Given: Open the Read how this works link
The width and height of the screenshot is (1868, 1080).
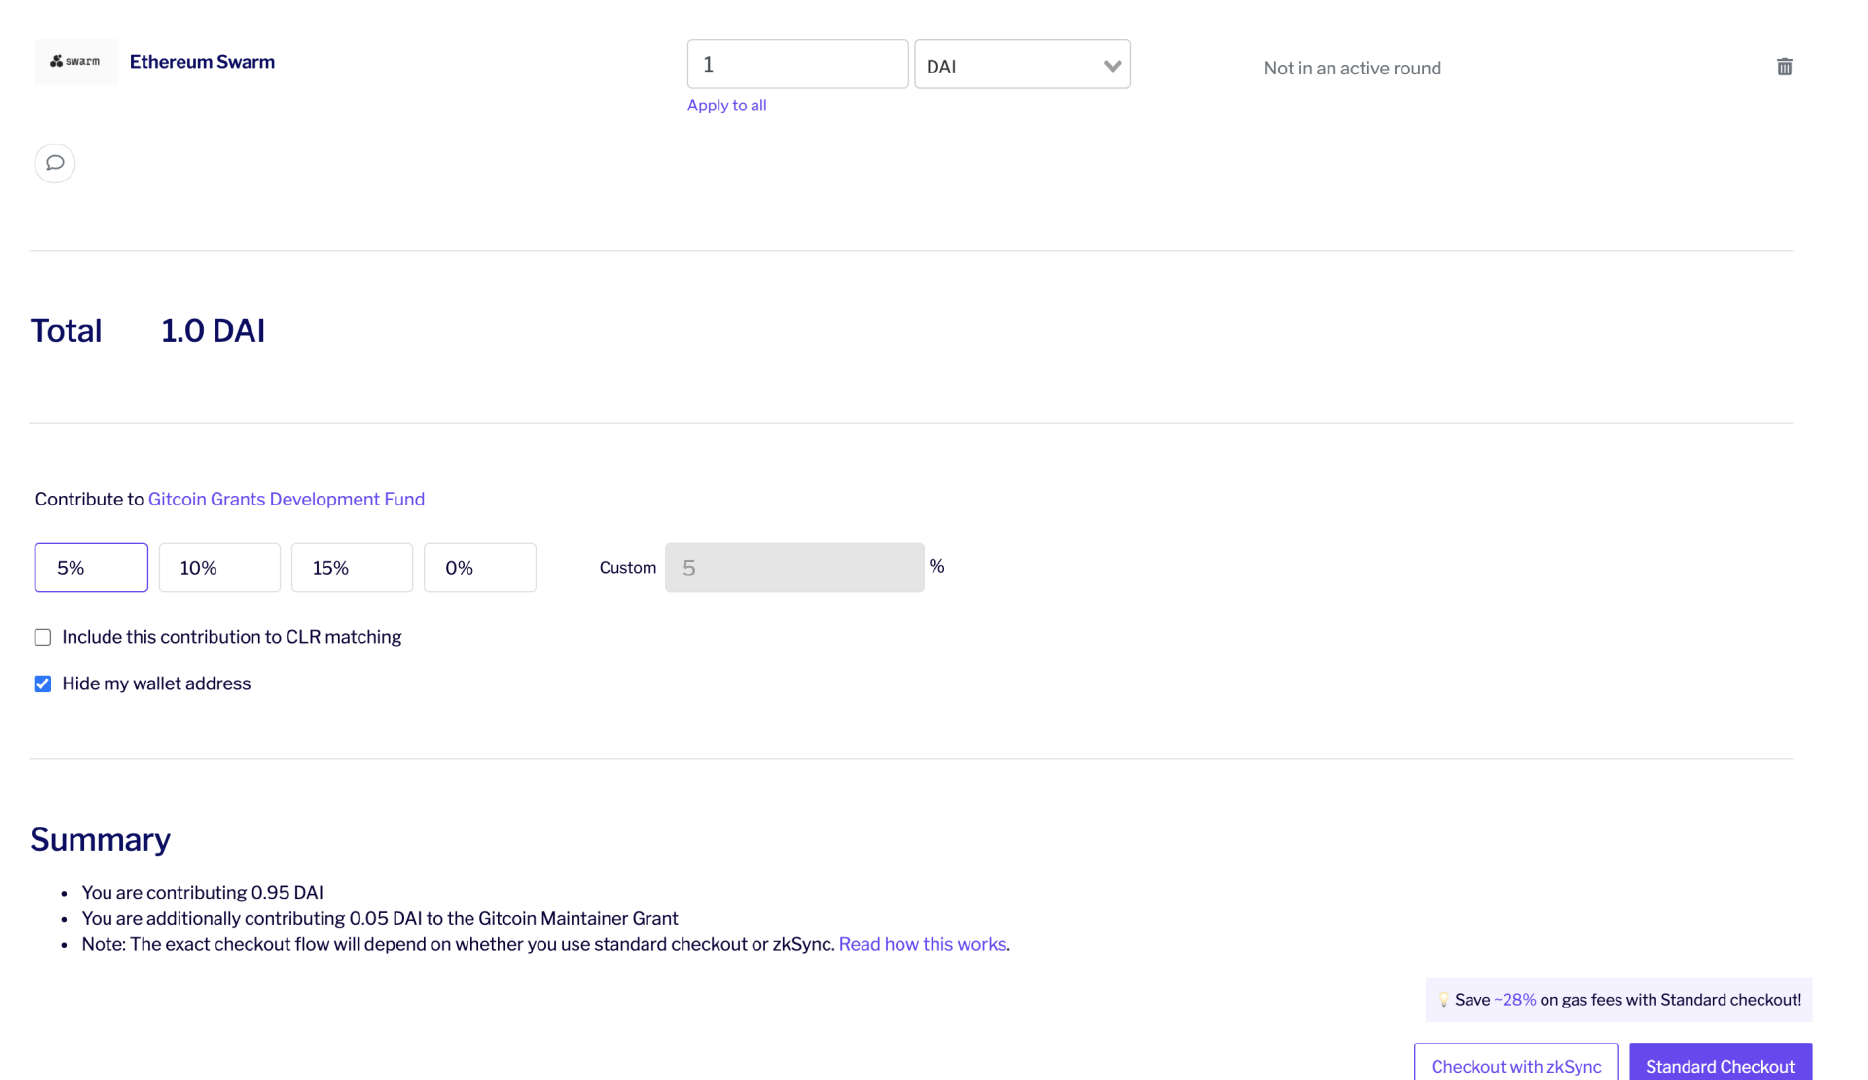Looking at the screenshot, I should 922,944.
